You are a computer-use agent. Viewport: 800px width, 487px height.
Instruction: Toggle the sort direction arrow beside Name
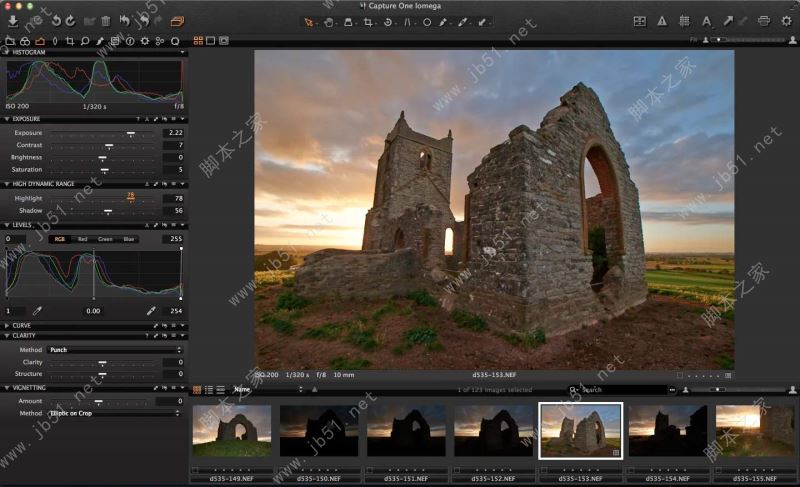click(x=315, y=390)
